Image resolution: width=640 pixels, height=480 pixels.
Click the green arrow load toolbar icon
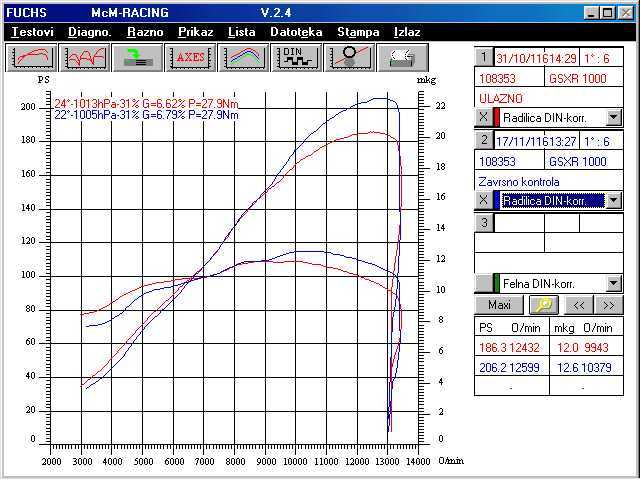pyautogui.click(x=137, y=57)
